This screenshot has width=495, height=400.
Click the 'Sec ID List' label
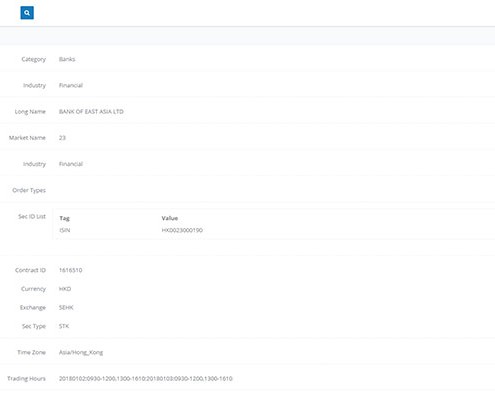pos(32,217)
